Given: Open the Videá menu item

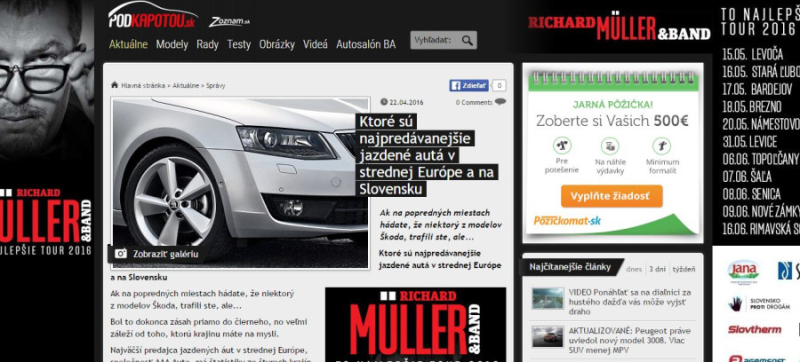Looking at the screenshot, I should 315,44.
